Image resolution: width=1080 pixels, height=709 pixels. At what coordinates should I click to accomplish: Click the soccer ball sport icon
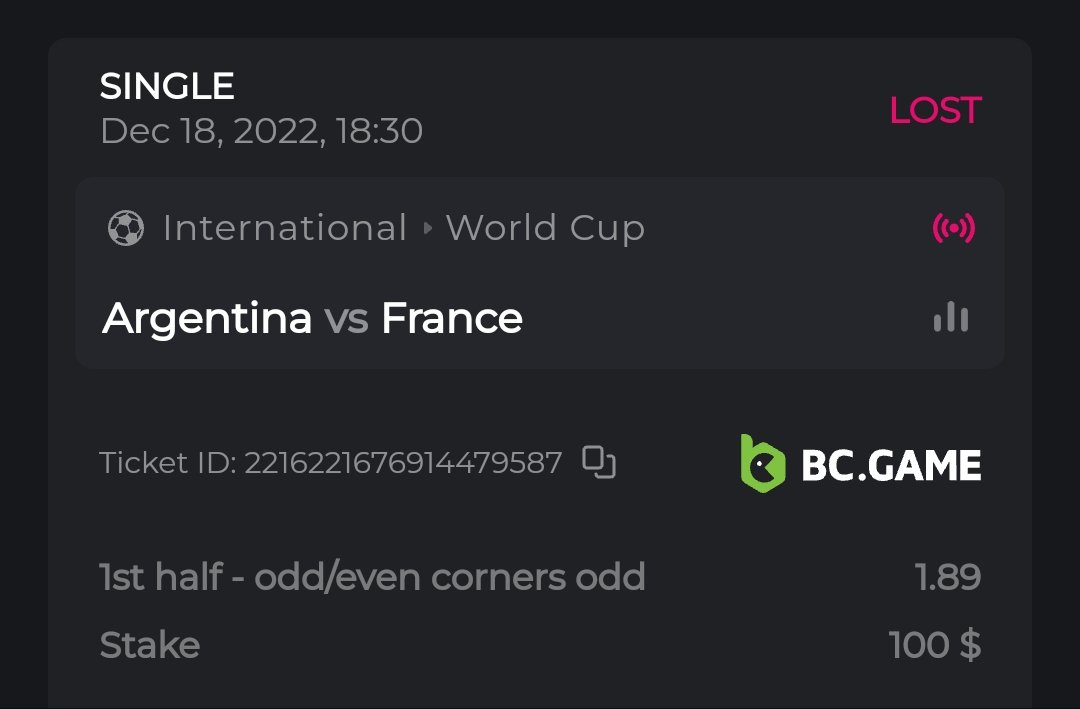(x=125, y=229)
